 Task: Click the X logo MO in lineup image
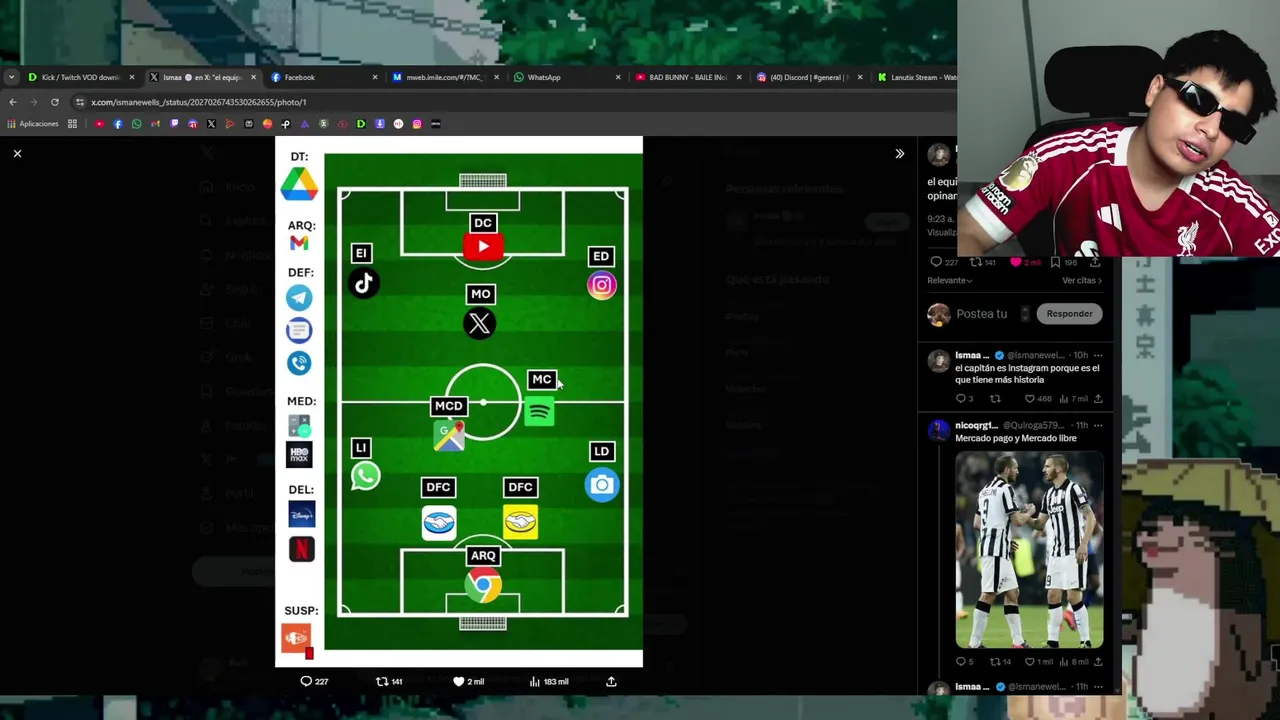point(480,323)
